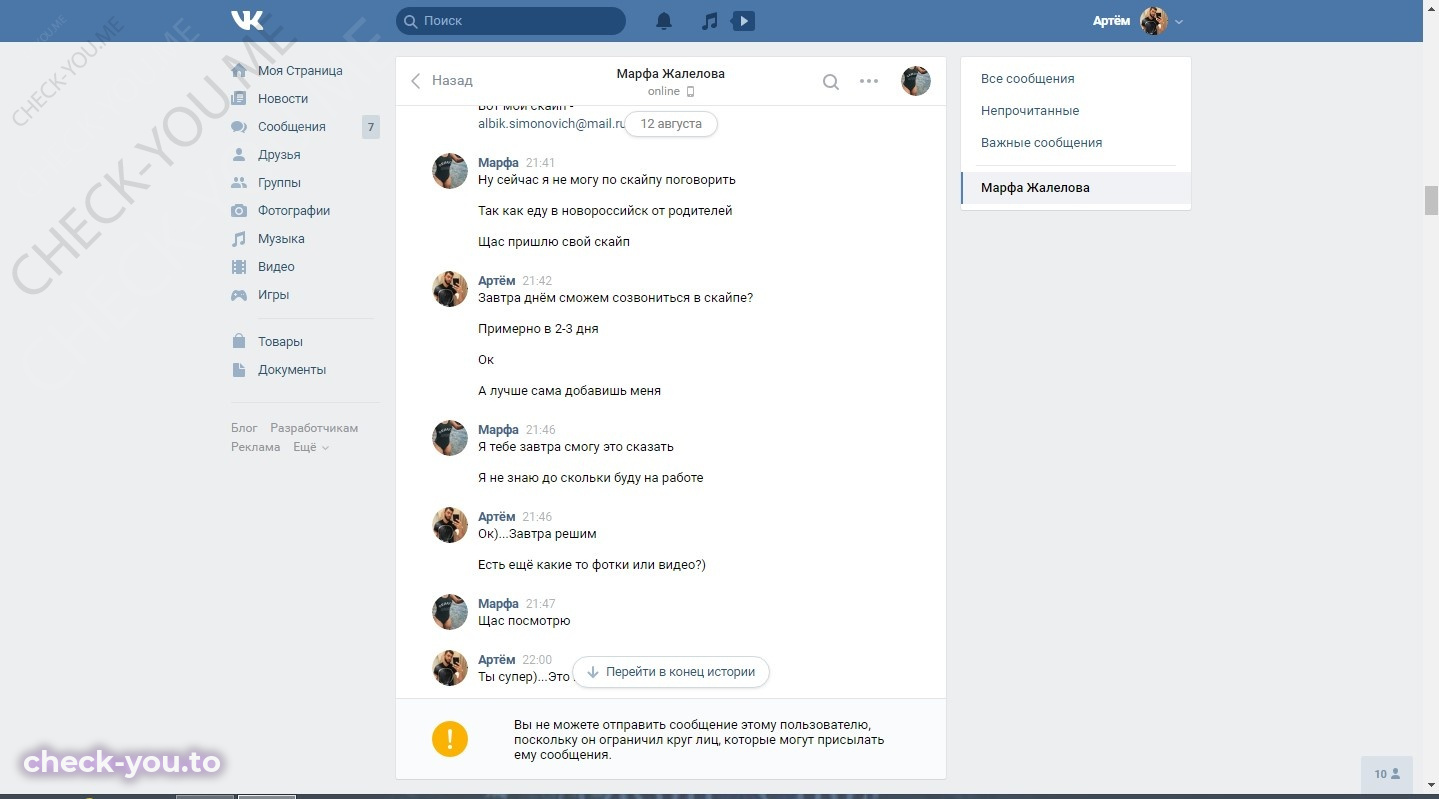Go to Новости section

[283, 99]
